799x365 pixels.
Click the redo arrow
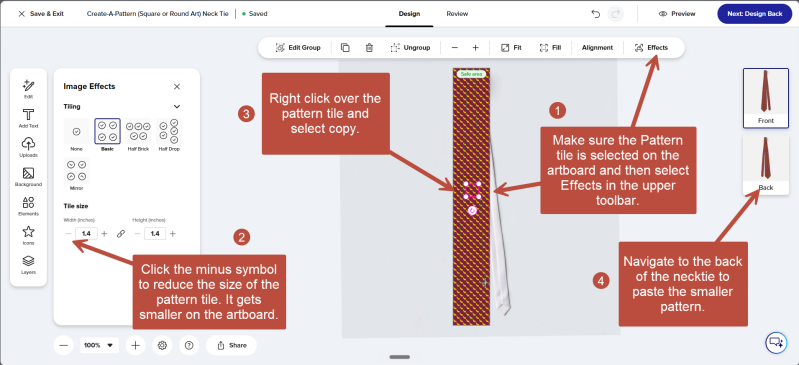(616, 14)
